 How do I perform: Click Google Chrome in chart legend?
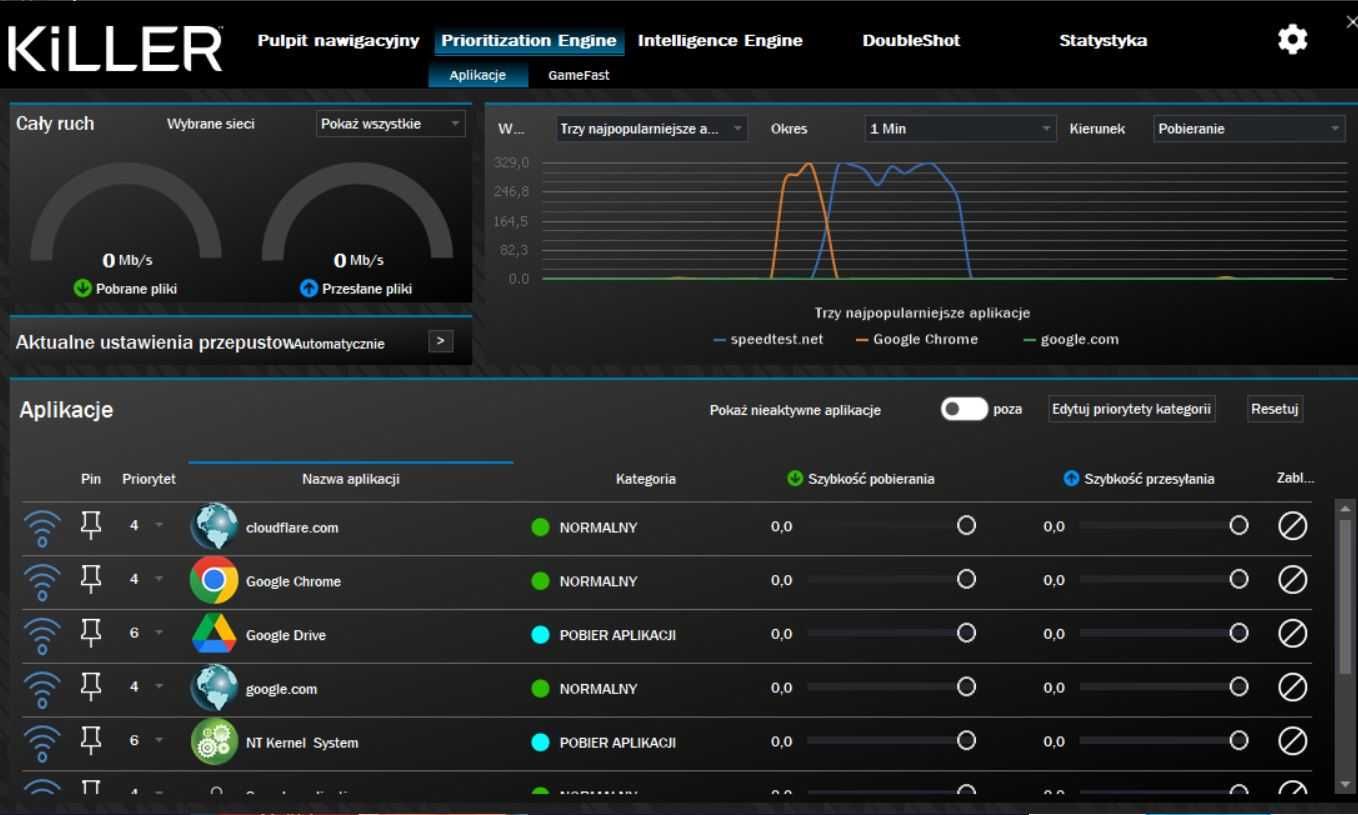coord(916,339)
